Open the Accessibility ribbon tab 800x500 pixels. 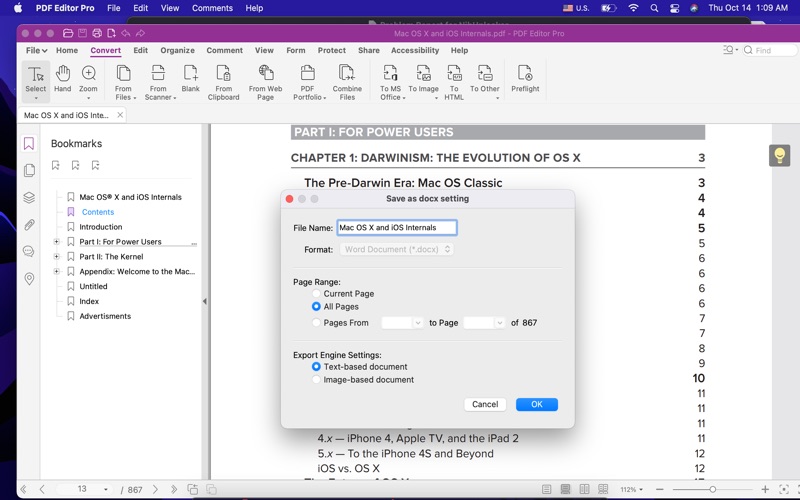[x=415, y=50]
